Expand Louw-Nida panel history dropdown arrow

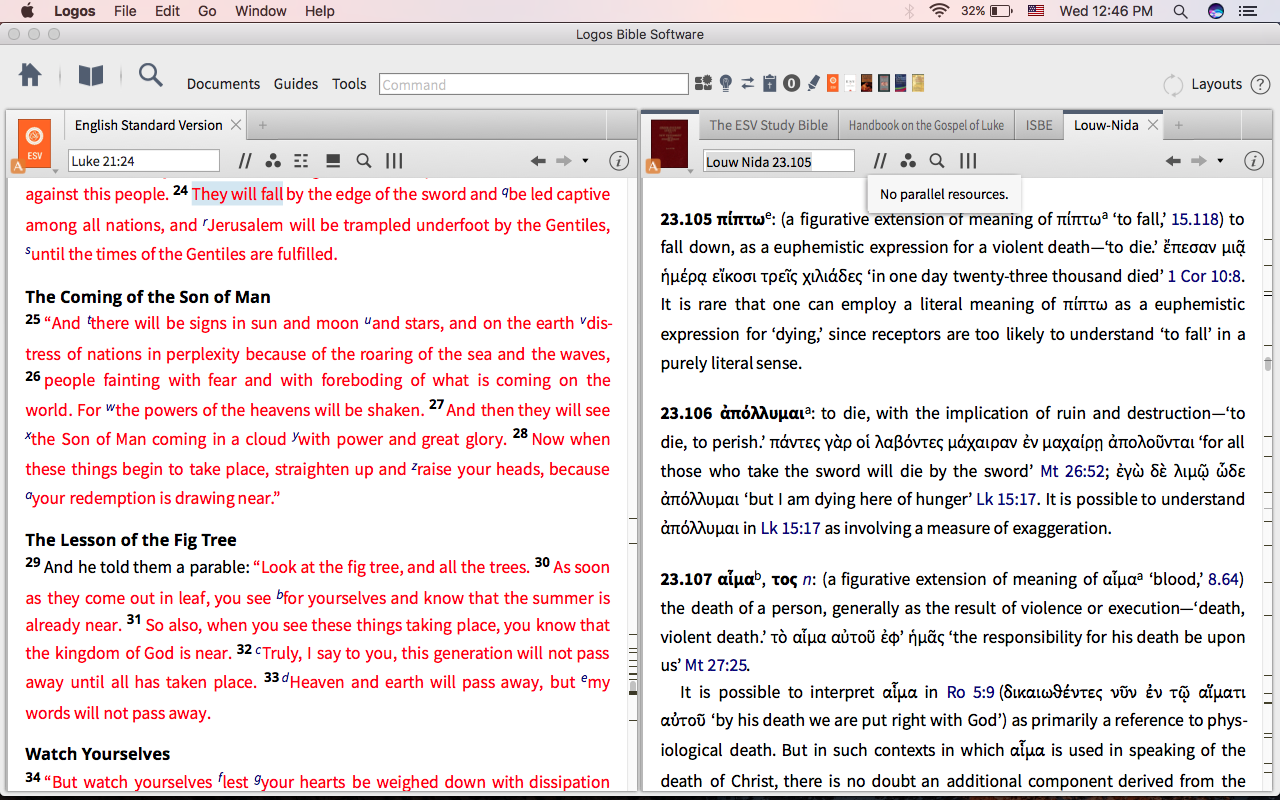click(x=1220, y=161)
